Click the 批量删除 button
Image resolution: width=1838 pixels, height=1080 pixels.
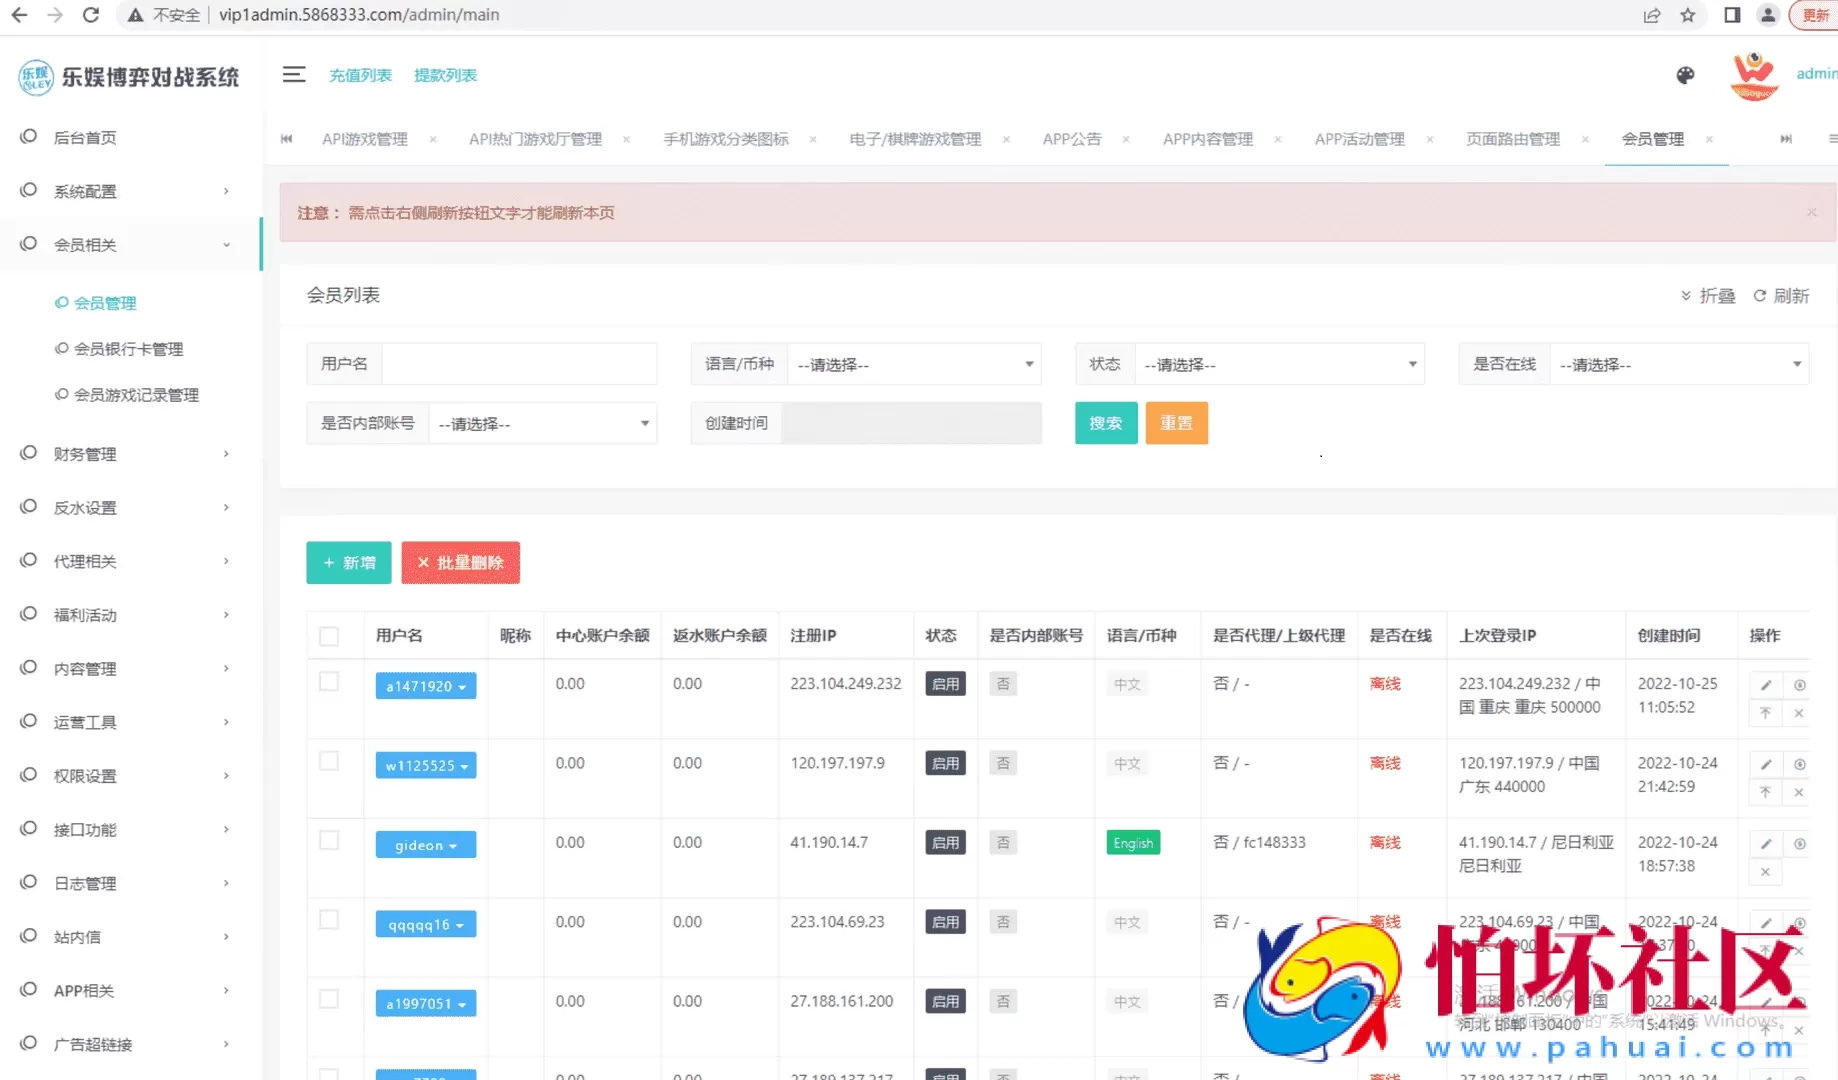tap(460, 562)
